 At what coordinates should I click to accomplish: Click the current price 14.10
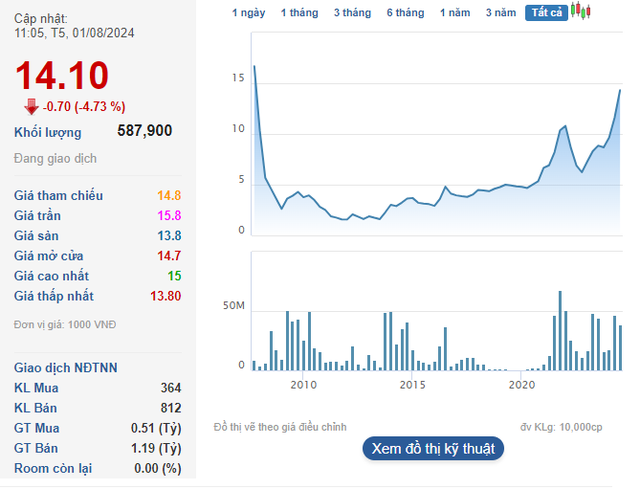coord(62,76)
